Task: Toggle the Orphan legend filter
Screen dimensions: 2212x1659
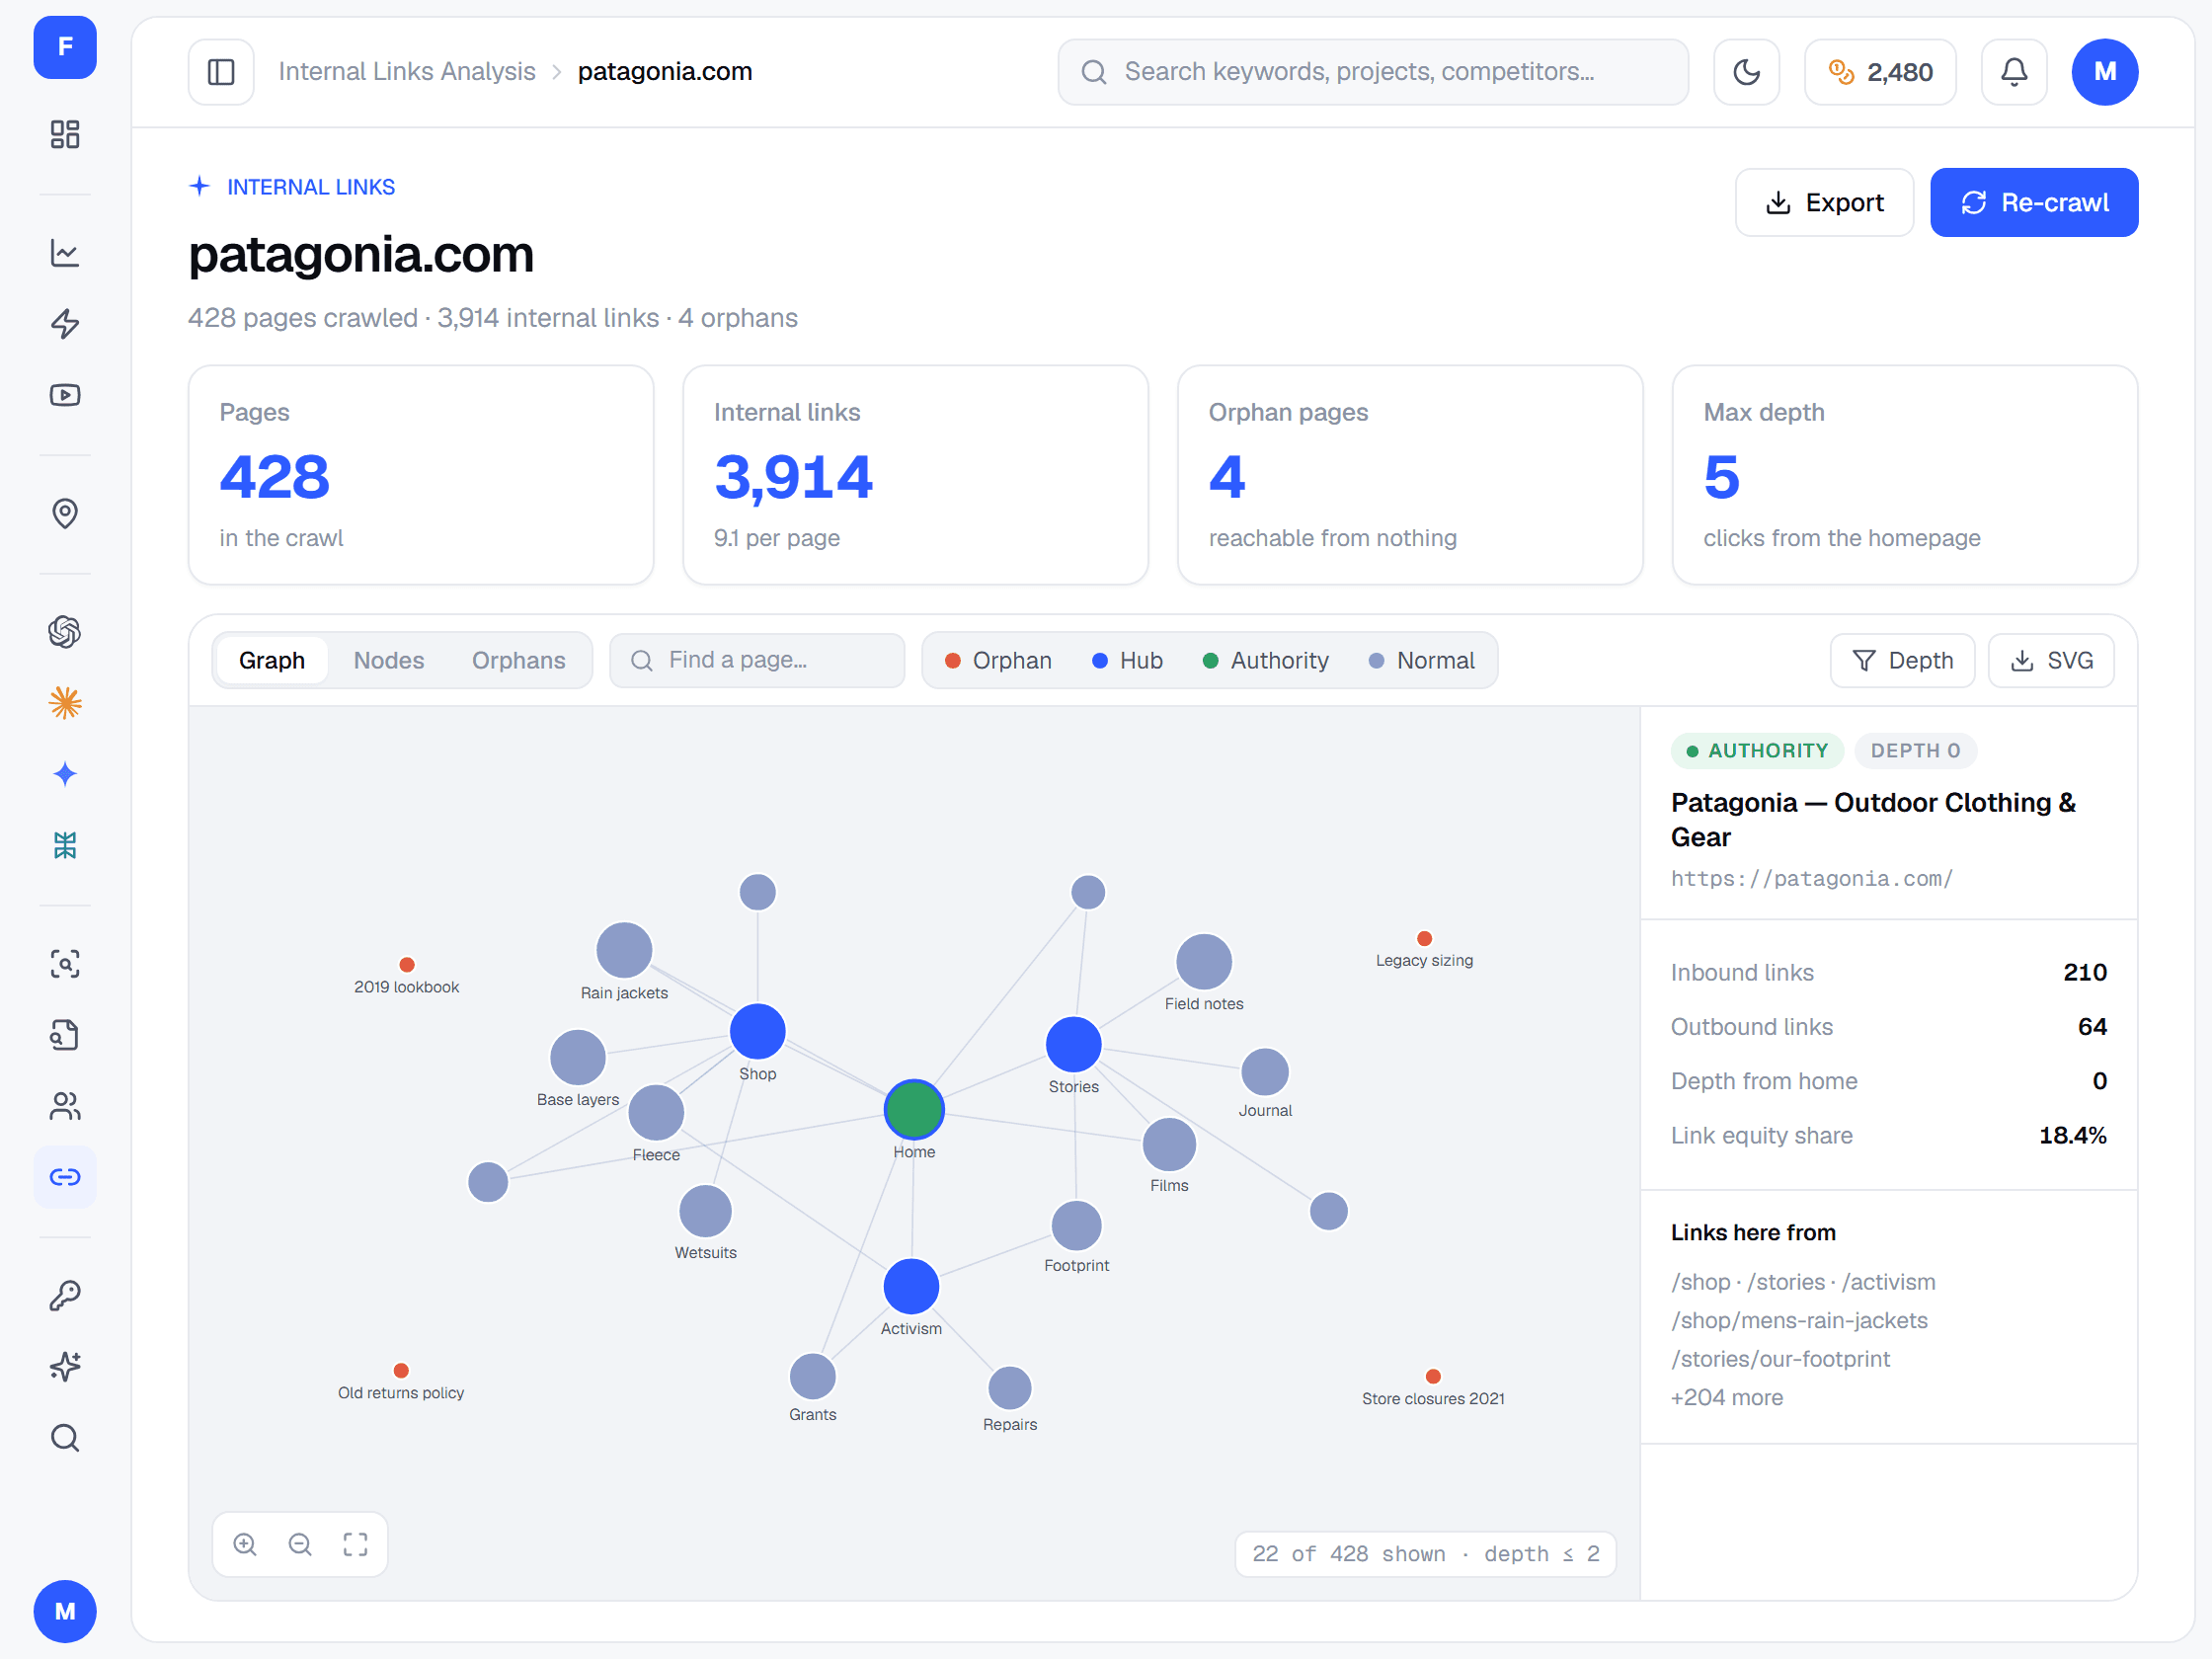Action: [x=998, y=661]
